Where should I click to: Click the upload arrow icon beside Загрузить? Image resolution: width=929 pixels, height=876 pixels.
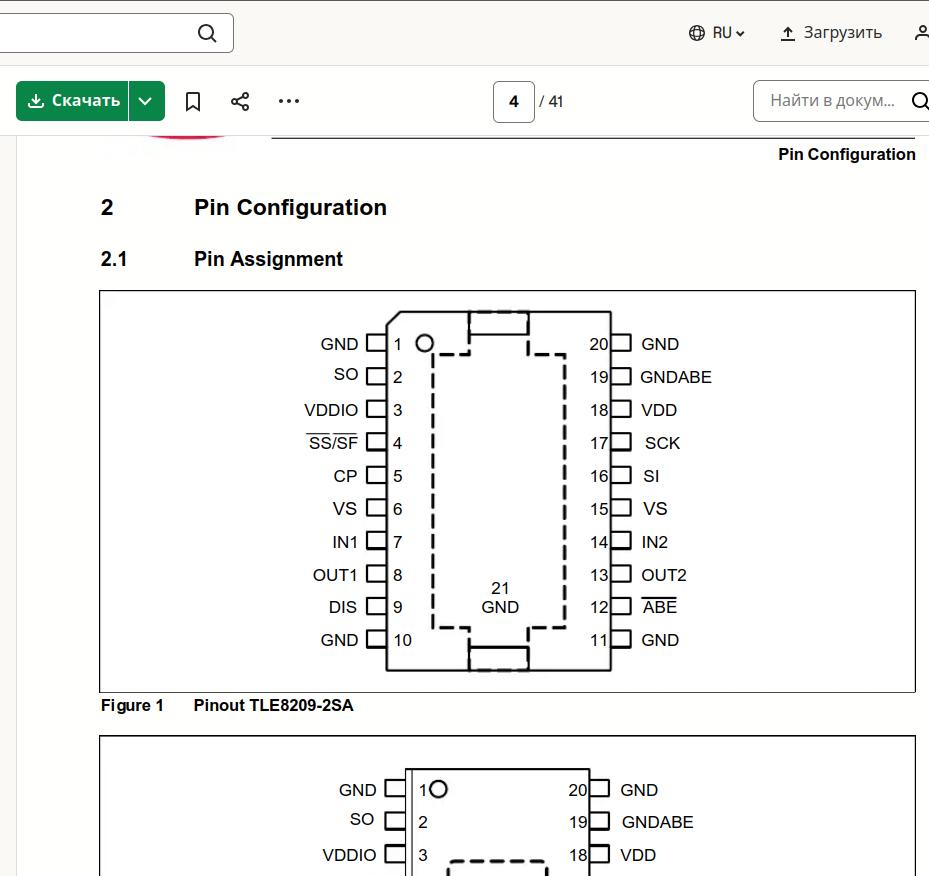788,33
